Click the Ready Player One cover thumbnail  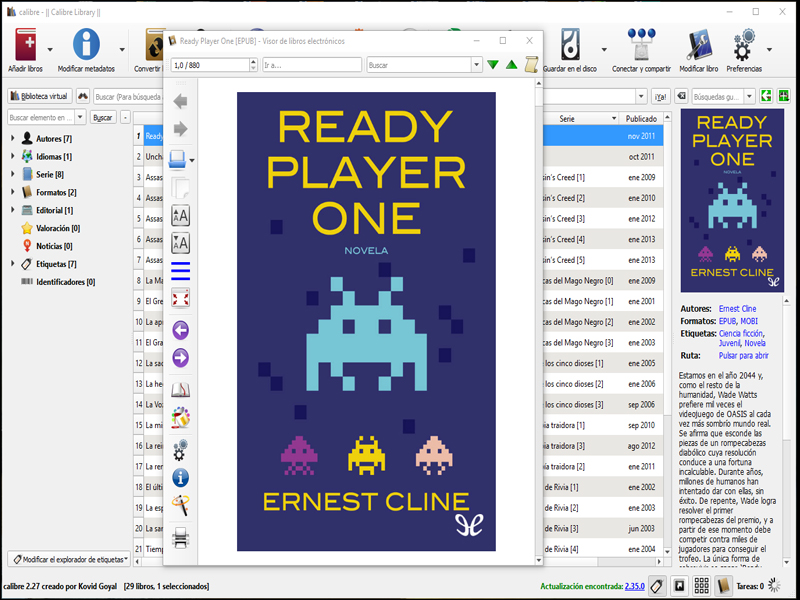tap(732, 200)
